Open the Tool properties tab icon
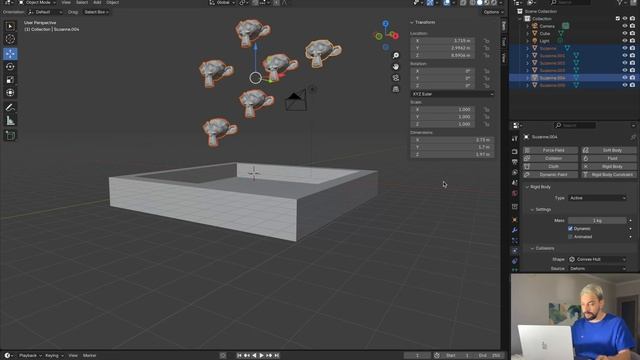This screenshot has height=360, width=640. 515,138
